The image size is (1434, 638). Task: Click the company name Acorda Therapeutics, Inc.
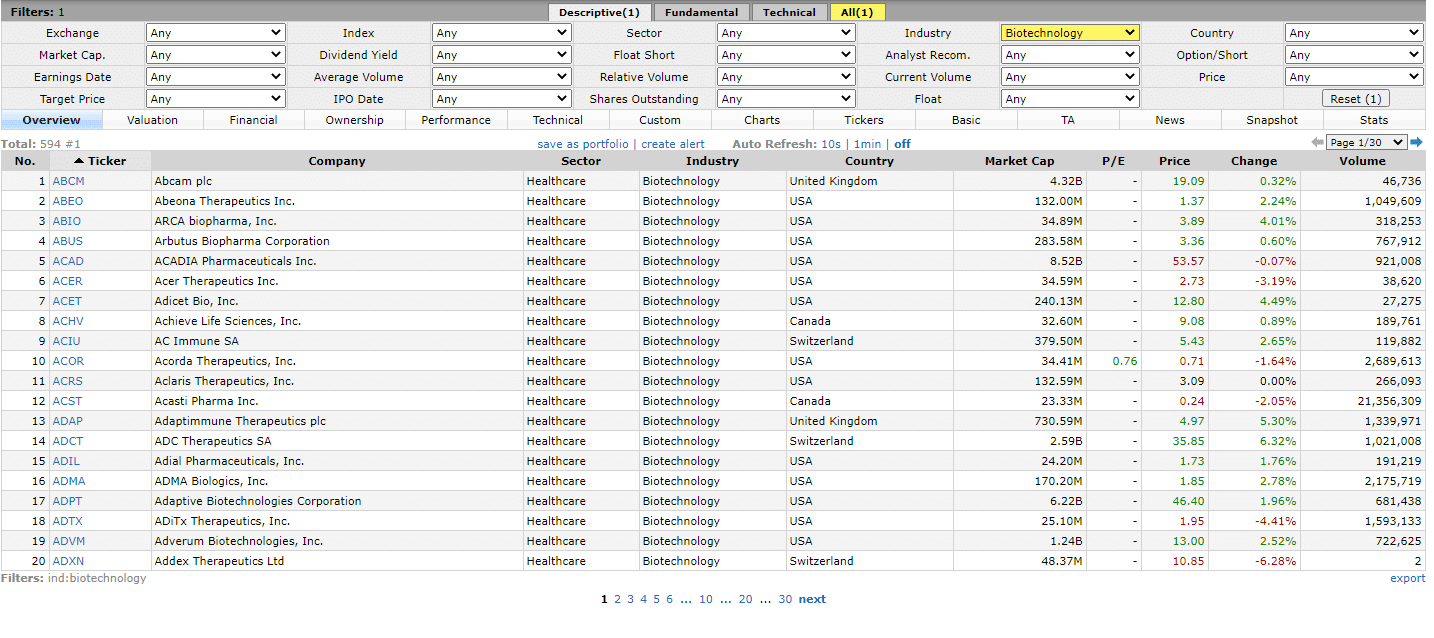(225, 361)
